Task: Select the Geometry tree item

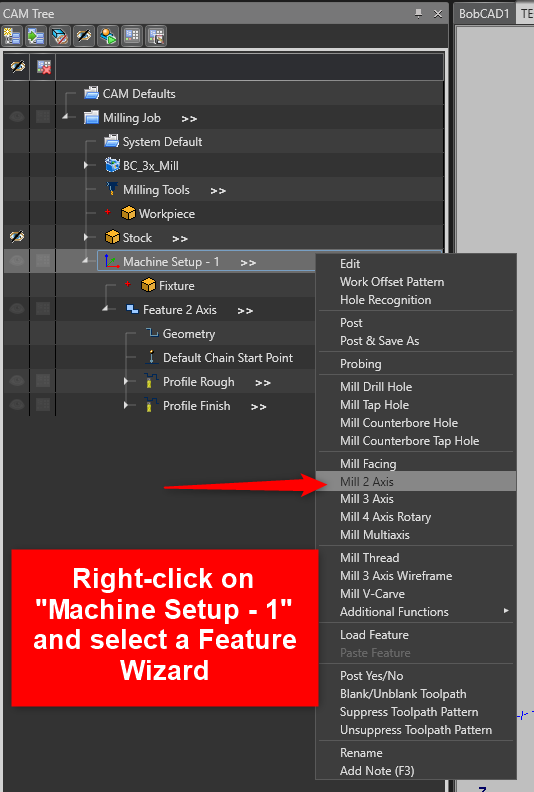Action: click(188, 334)
